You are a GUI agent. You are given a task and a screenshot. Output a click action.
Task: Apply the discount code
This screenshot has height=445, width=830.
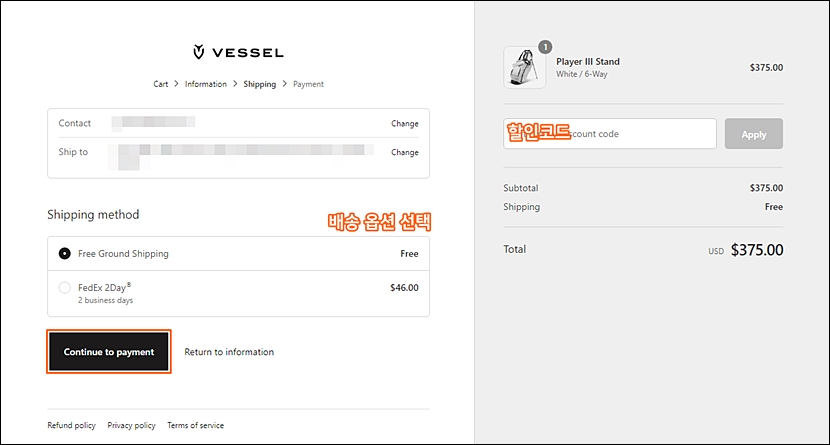pyautogui.click(x=754, y=134)
